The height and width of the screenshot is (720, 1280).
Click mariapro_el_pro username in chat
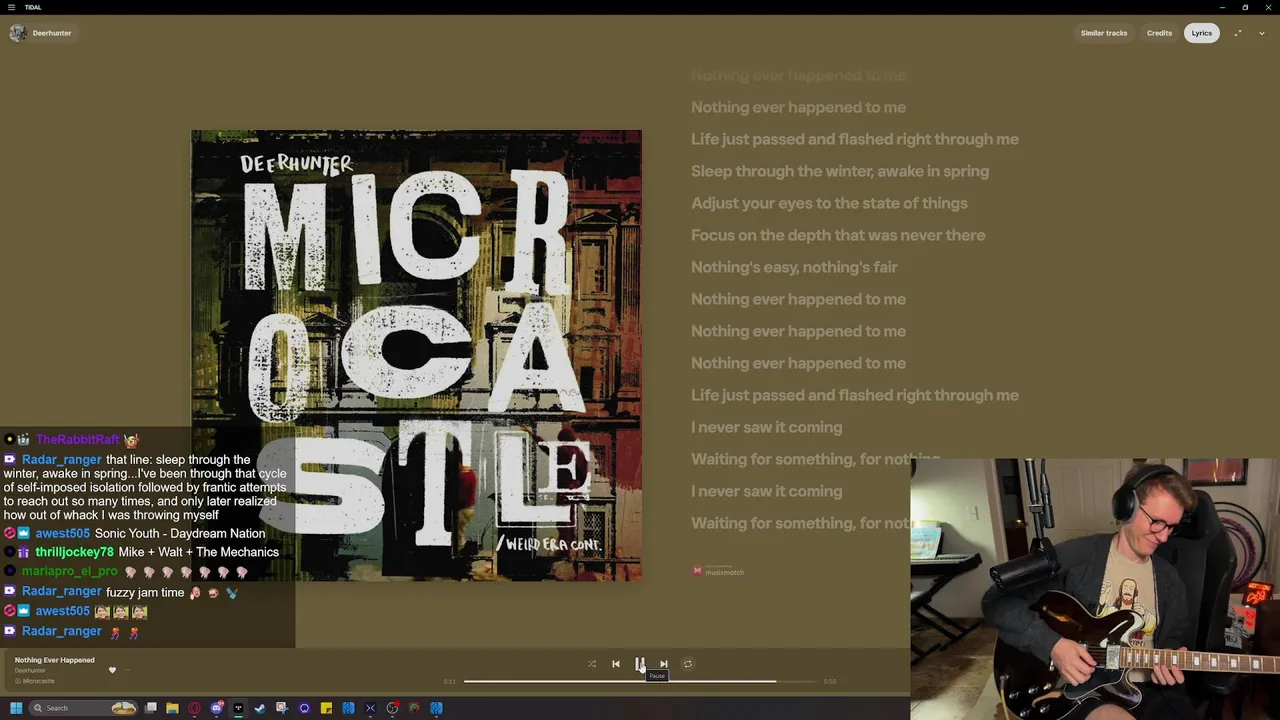(70, 571)
